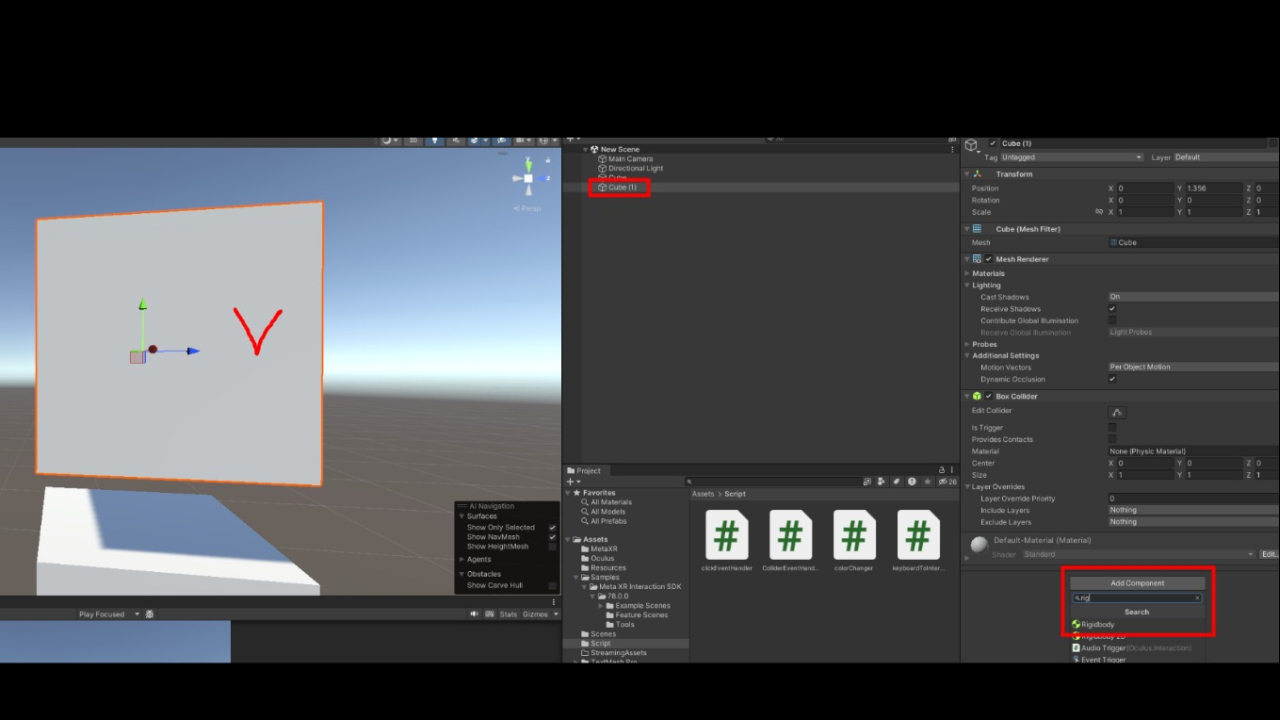1280x720 pixels.
Task: Toggle Show NavMesh checkbox
Action: pos(552,537)
